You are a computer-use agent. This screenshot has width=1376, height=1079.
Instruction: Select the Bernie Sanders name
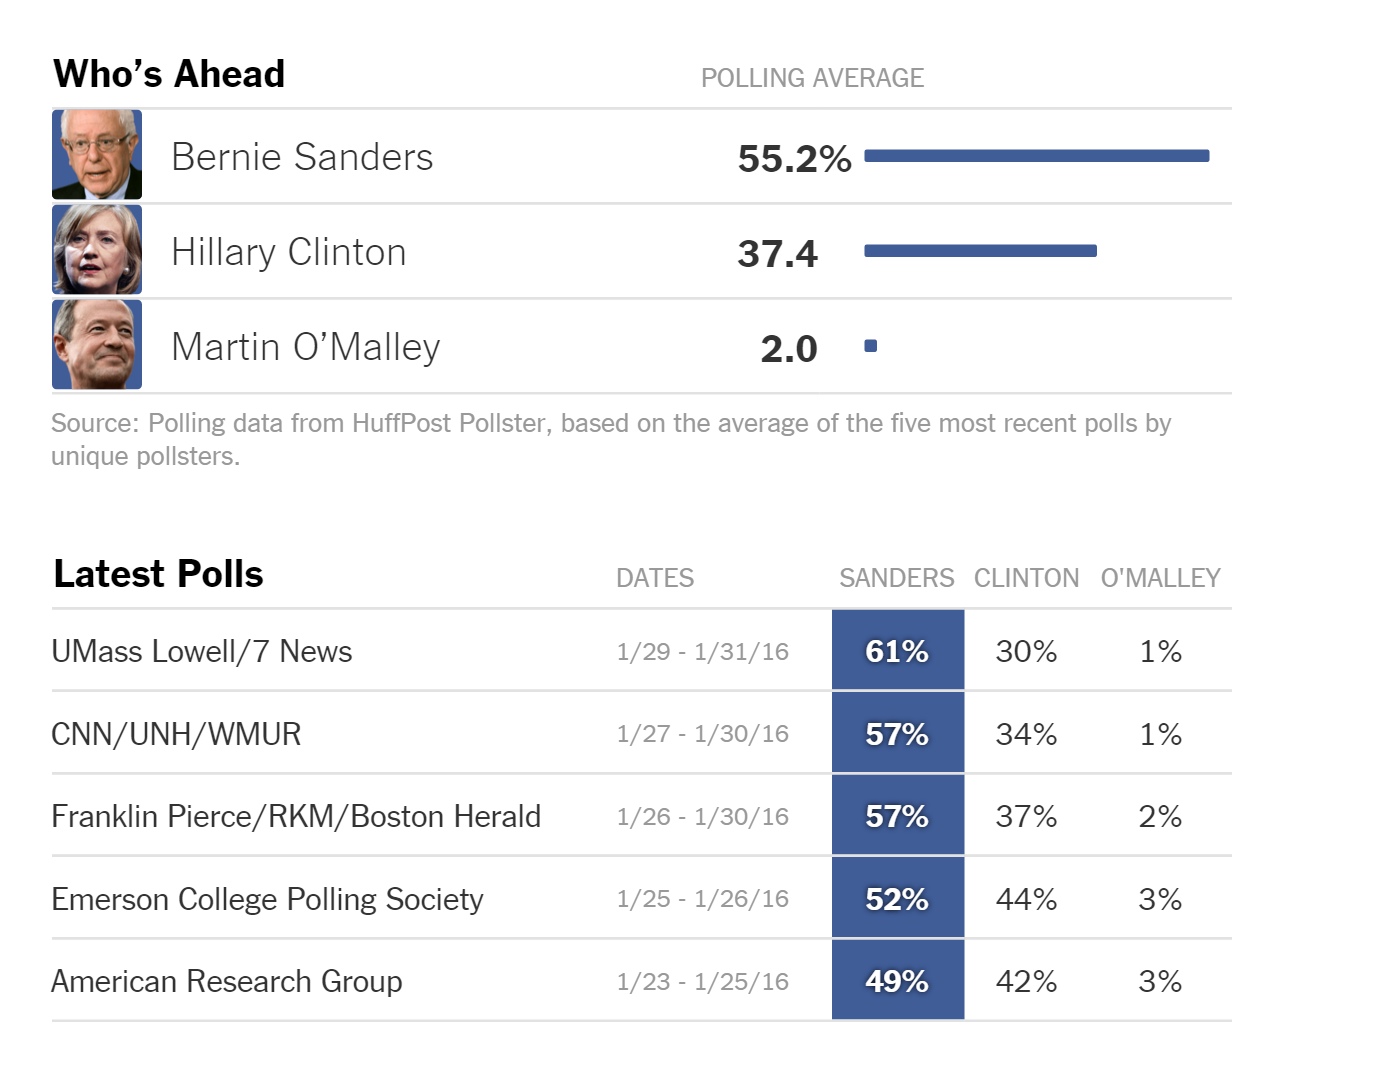302,157
